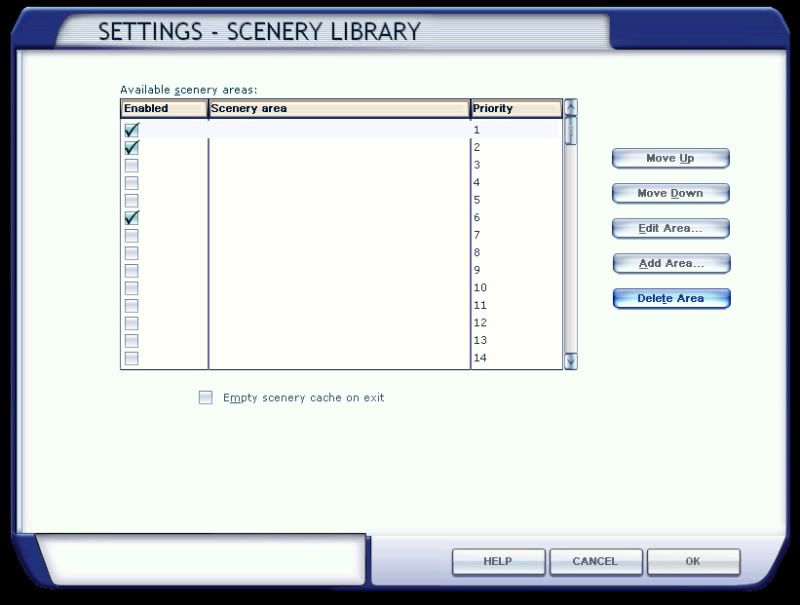Click the Move Down button
Image resolution: width=800 pixels, height=605 pixels.
click(670, 193)
